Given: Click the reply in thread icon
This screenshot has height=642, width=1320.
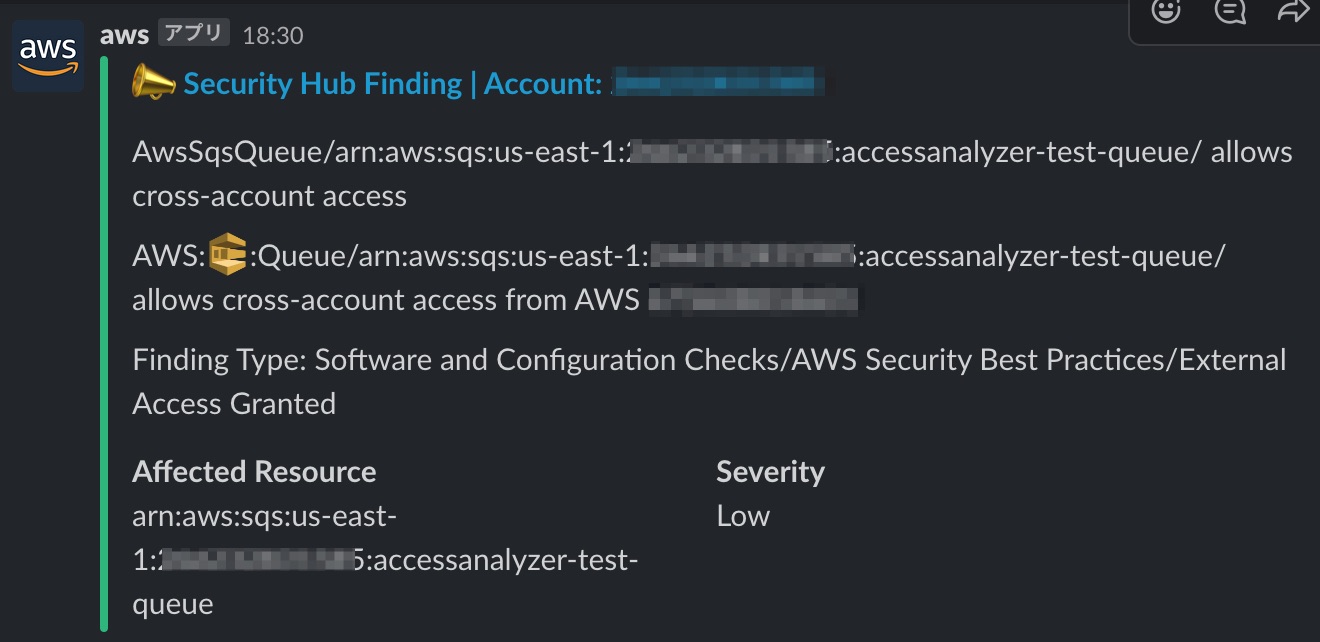Looking at the screenshot, I should point(1229,10).
